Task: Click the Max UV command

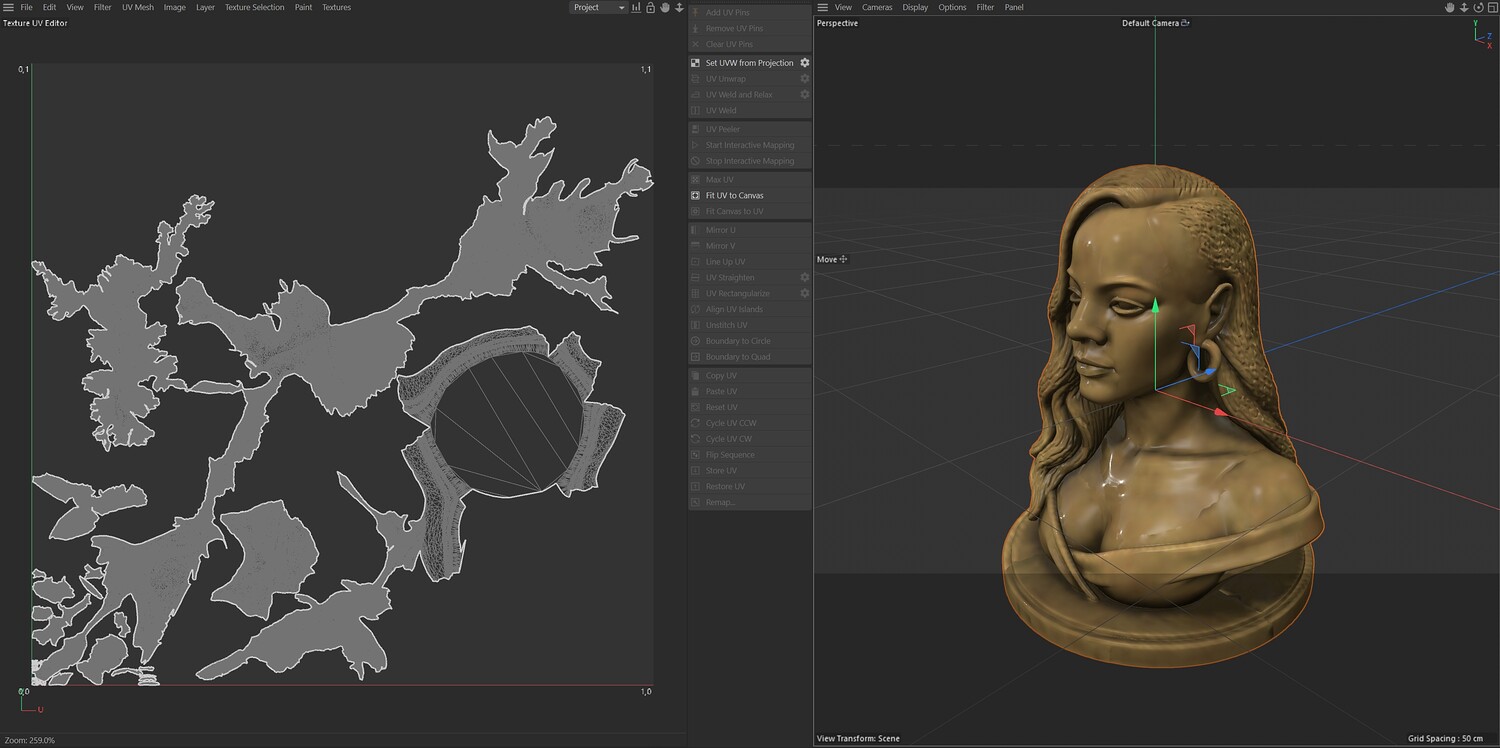Action: click(x=750, y=180)
